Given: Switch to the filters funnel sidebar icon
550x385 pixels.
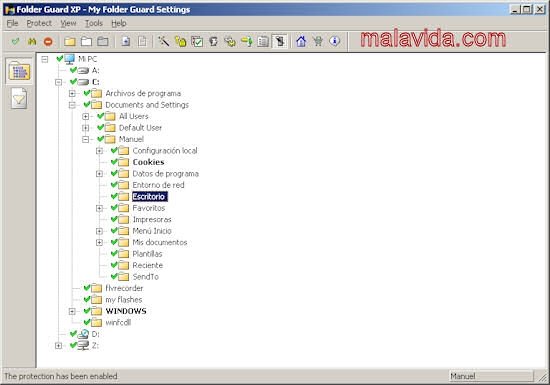Looking at the screenshot, I should (19, 99).
